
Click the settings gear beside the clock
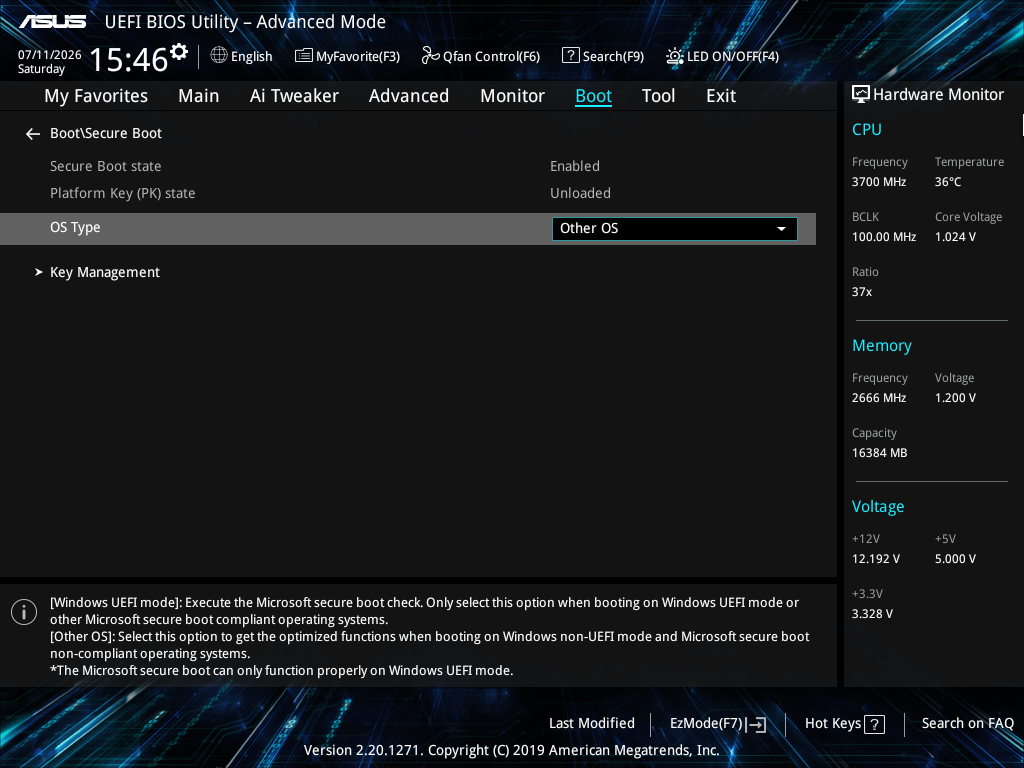[x=179, y=52]
